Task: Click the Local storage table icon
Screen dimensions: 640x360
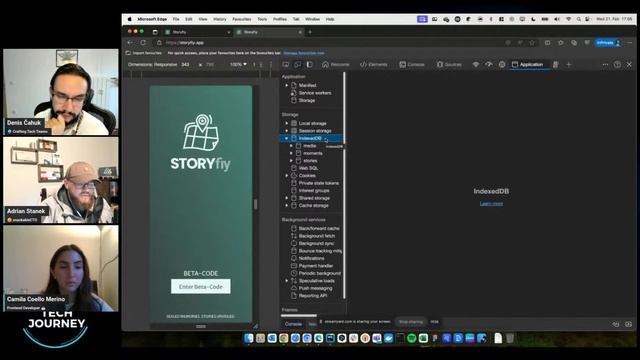Action: (294, 123)
